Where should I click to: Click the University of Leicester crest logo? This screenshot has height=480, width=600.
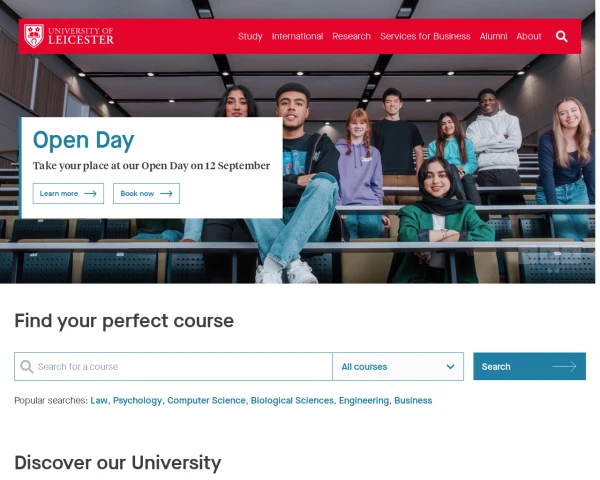[34, 36]
